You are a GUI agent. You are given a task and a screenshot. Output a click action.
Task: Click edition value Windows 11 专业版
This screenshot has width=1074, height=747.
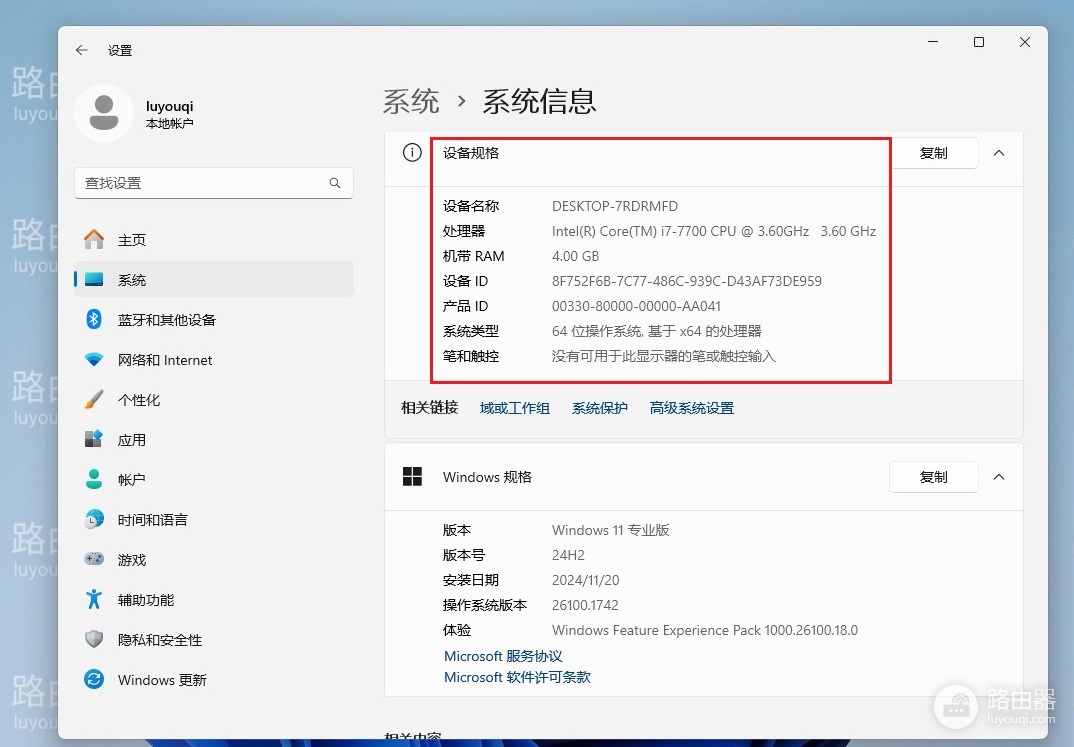pyautogui.click(x=610, y=530)
